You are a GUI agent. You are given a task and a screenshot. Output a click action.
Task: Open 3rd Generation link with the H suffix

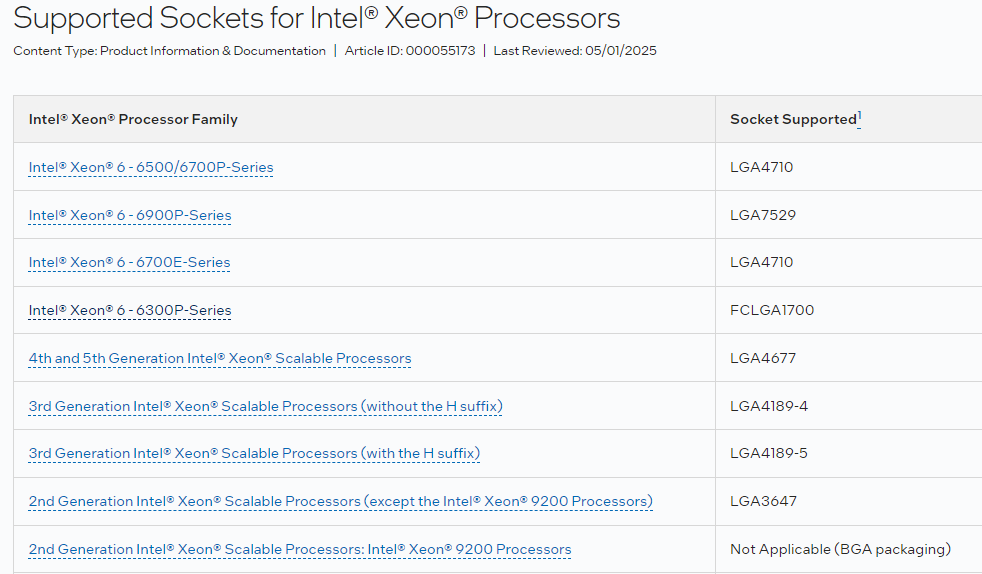pos(254,453)
